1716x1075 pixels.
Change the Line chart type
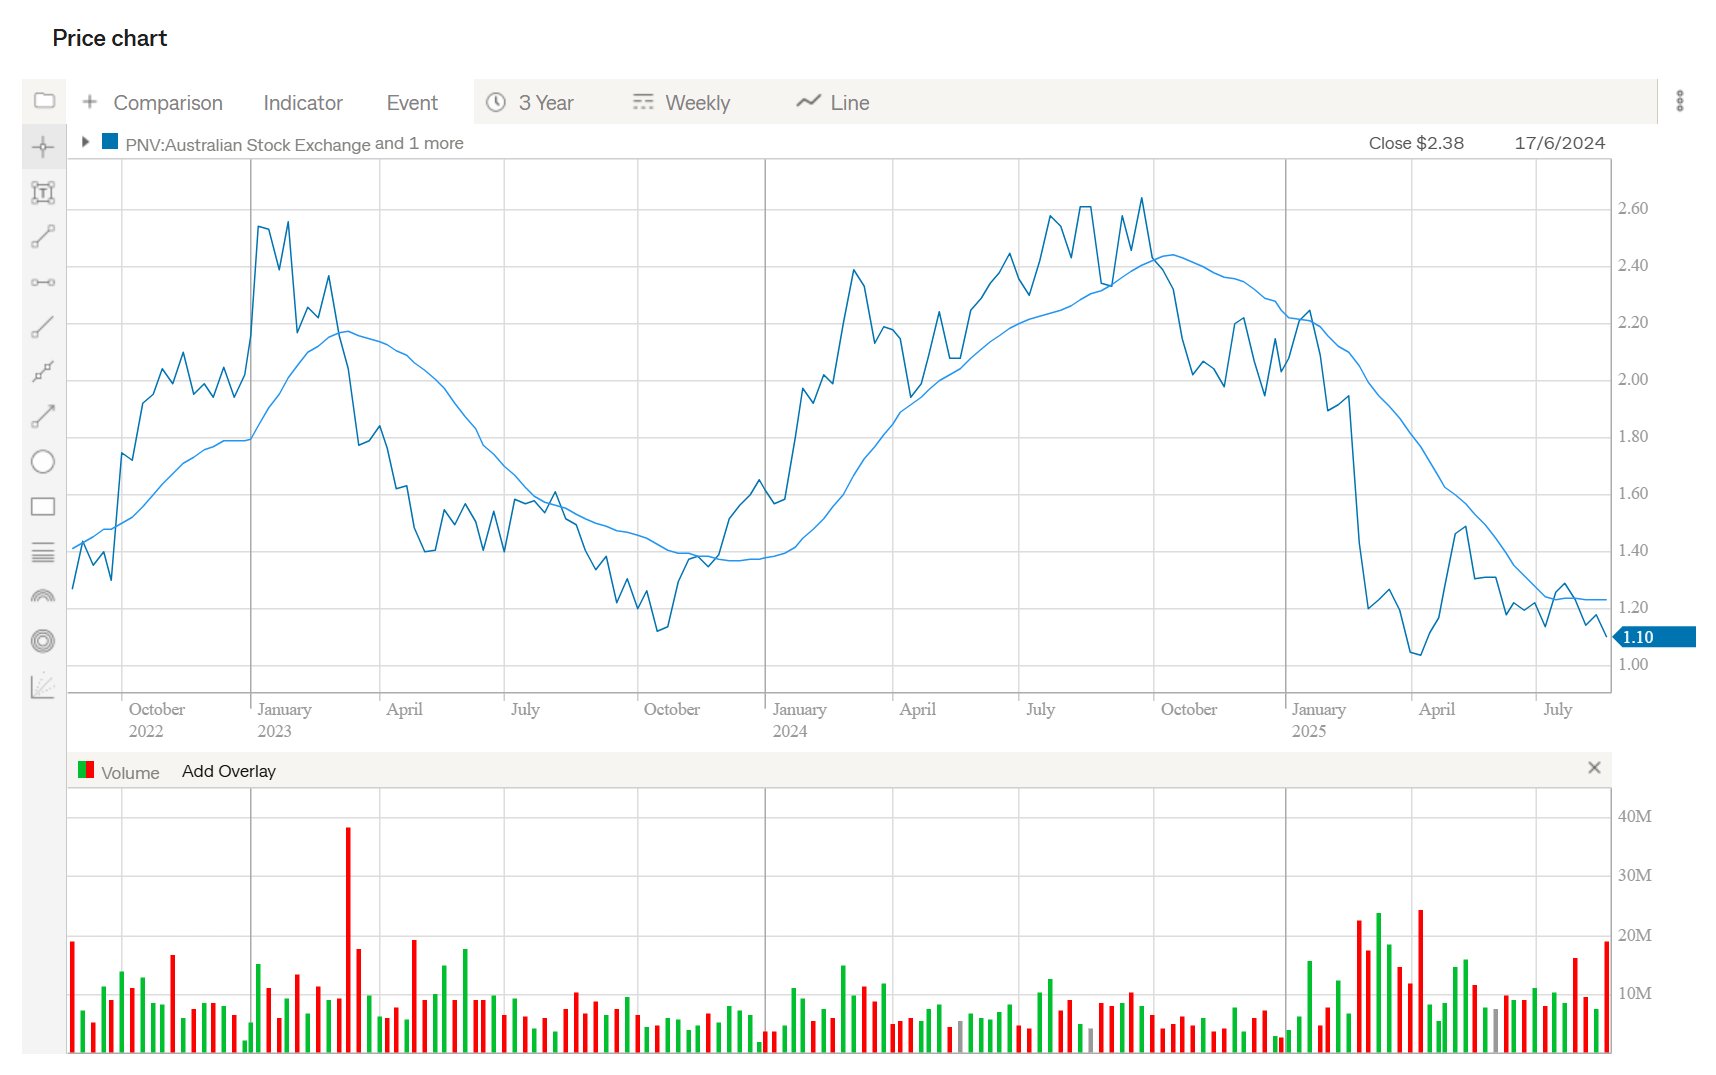pos(833,103)
